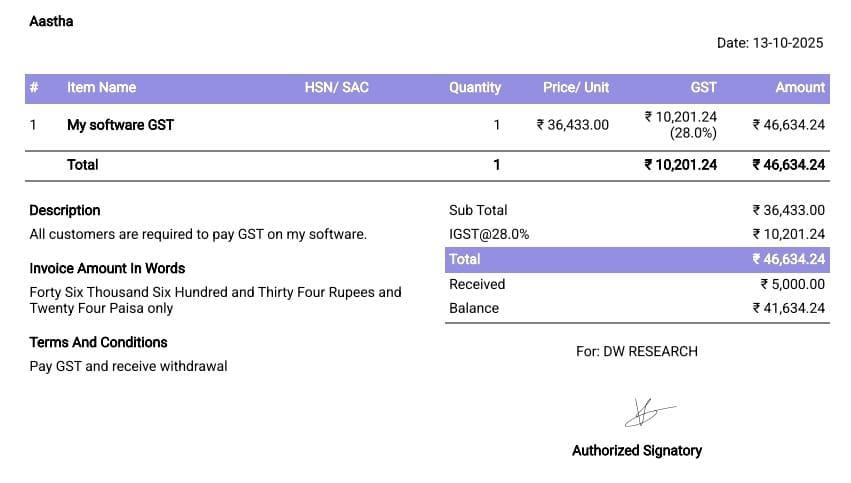The image size is (851, 483).
Task: Click the Quantity column header
Action: 474,88
